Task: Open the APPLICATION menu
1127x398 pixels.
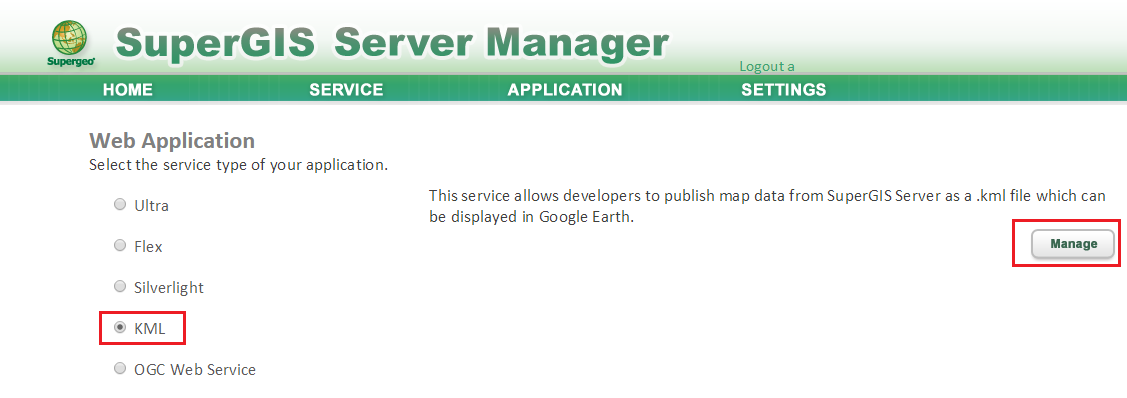Action: click(565, 90)
